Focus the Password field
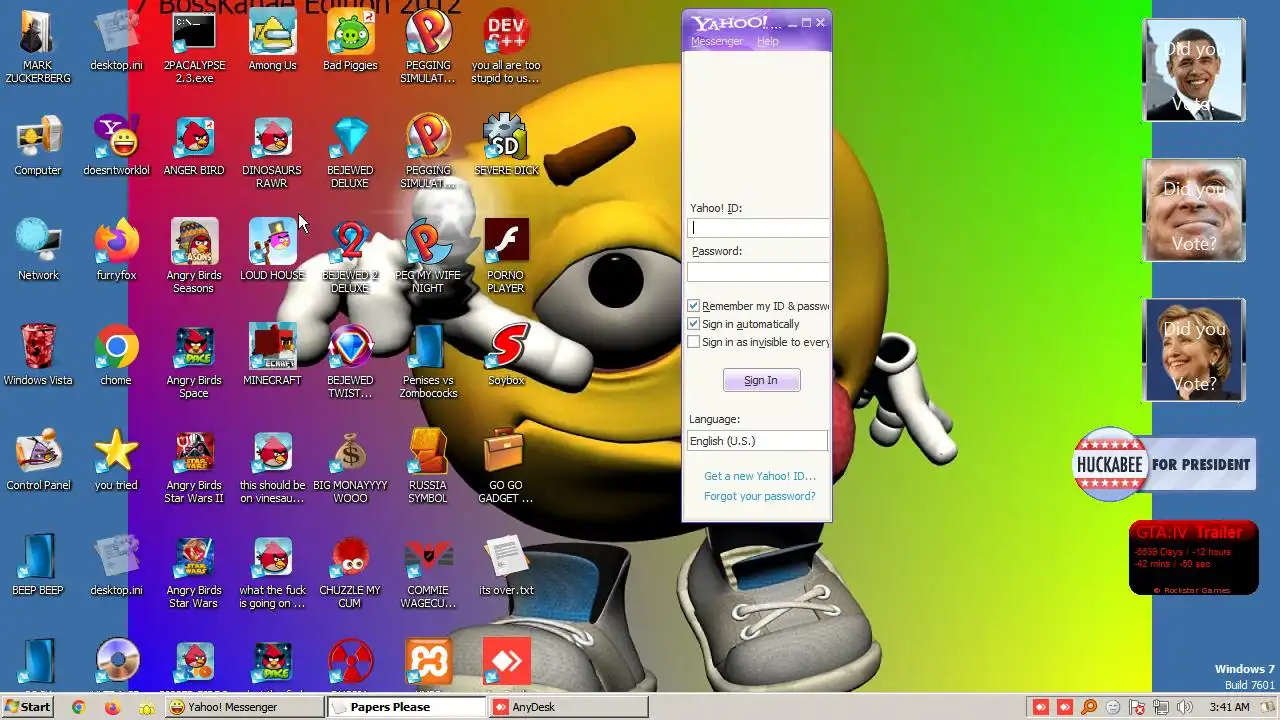The width and height of the screenshot is (1280, 720). coord(758,272)
